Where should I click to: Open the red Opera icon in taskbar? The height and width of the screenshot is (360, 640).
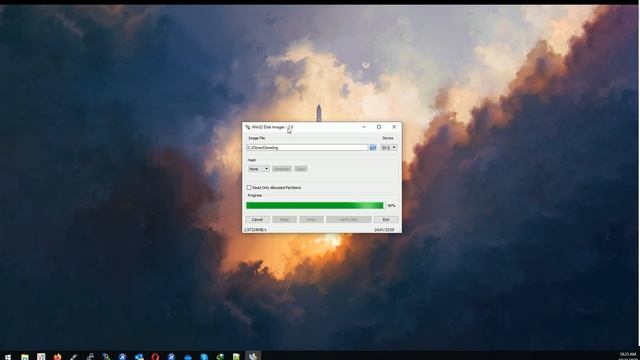click(x=155, y=357)
